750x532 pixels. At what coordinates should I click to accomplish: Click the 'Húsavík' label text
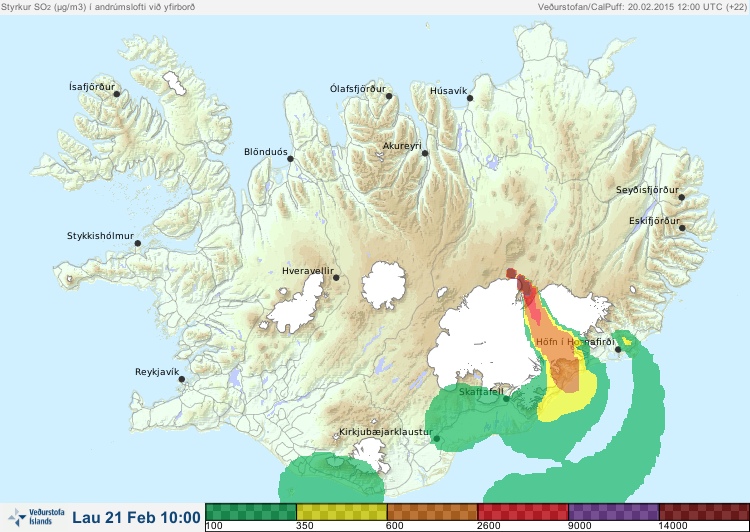[x=449, y=91]
